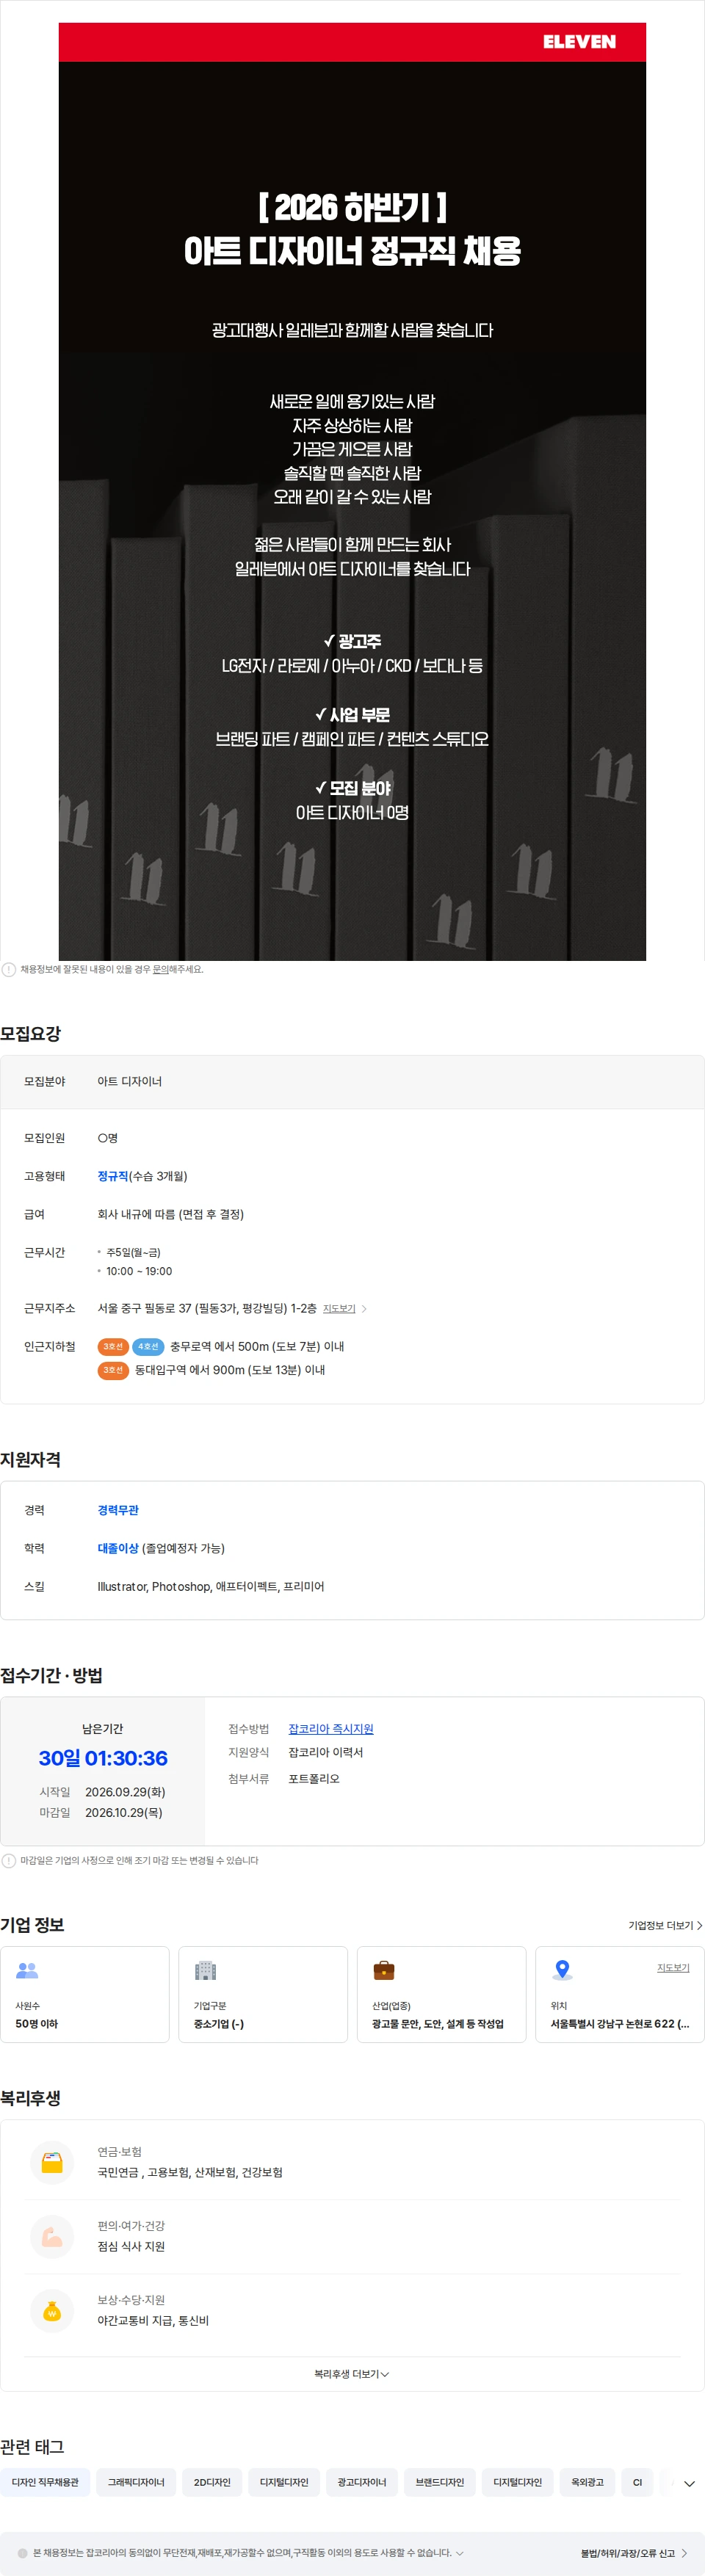Click the 충무로역 3호선 line badge

coord(113,1346)
